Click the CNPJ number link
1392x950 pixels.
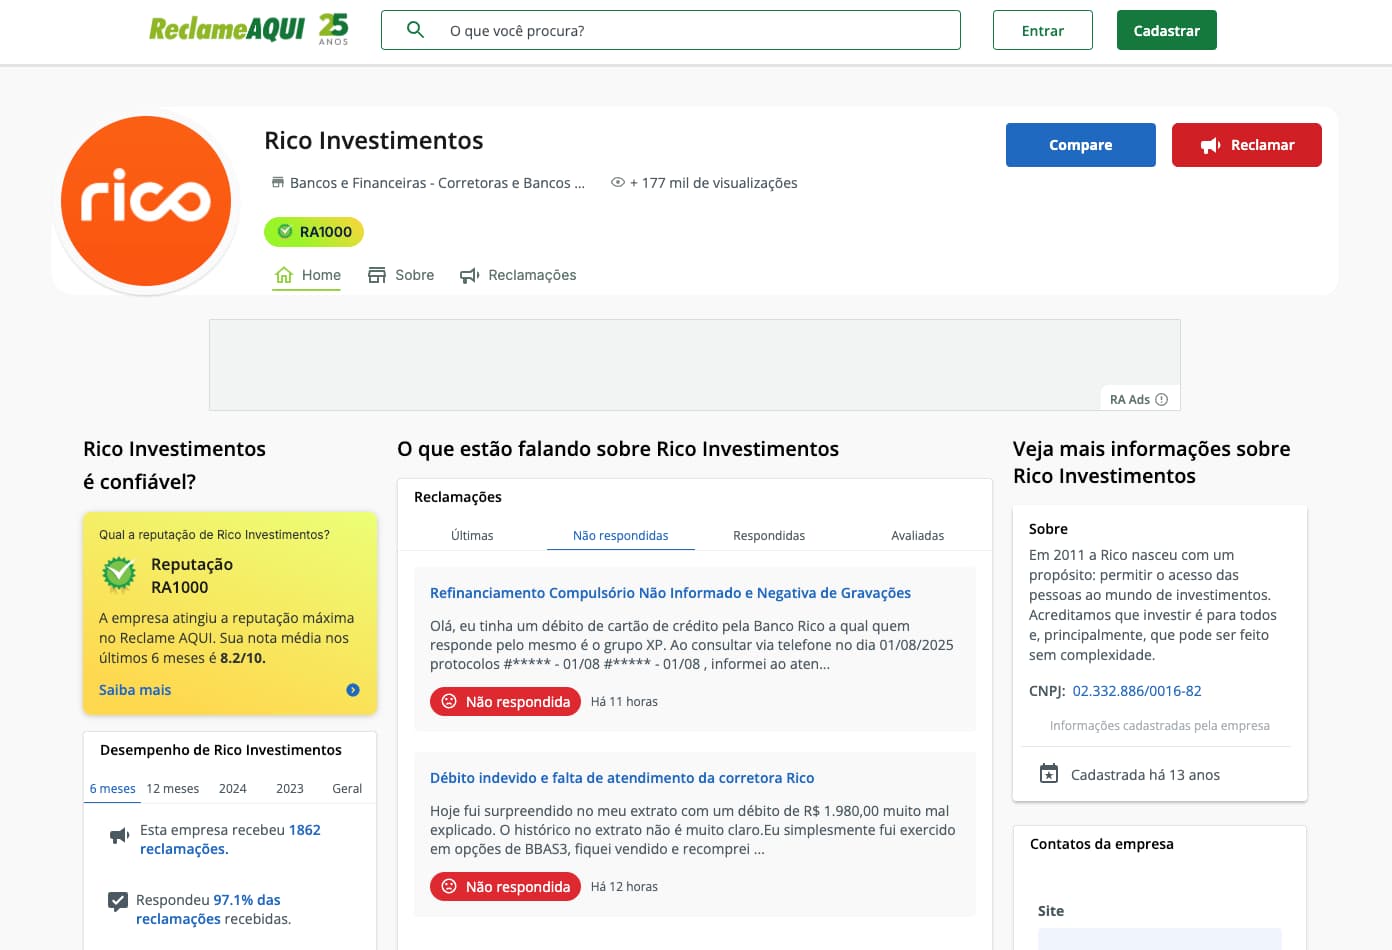point(1137,690)
